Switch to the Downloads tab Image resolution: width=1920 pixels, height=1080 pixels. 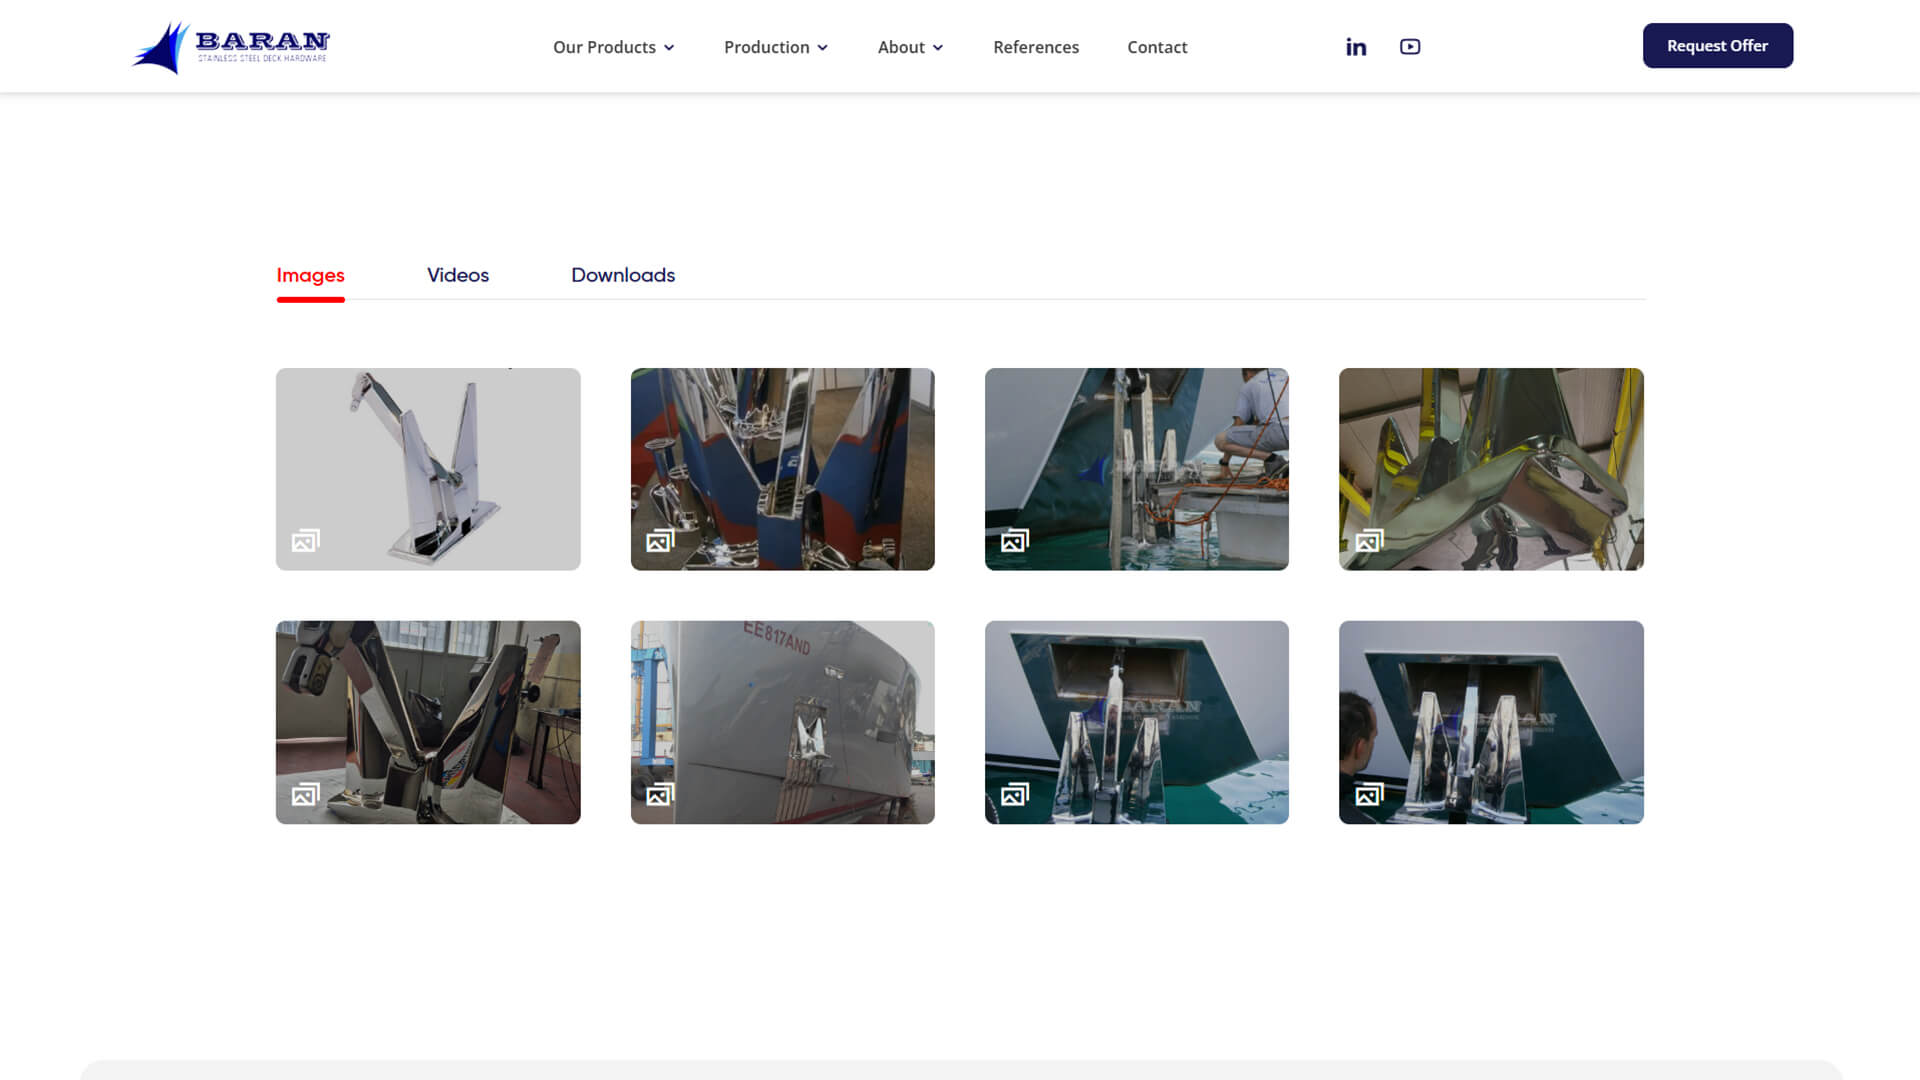(622, 275)
